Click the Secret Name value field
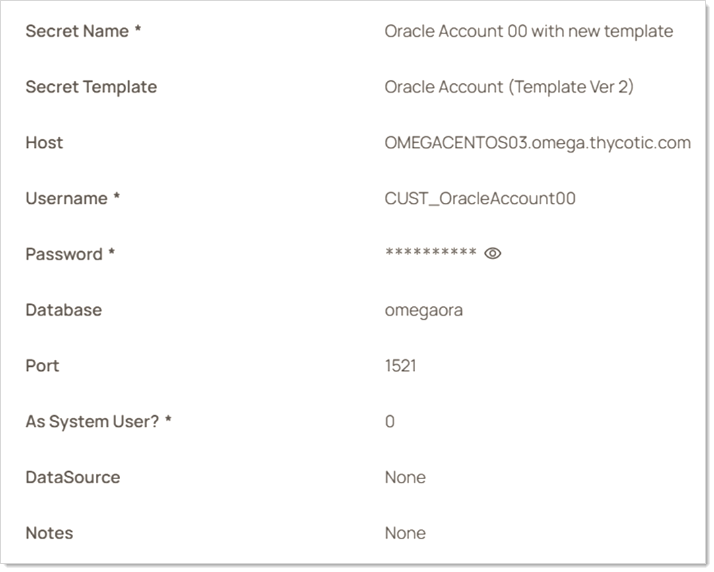Viewport: 714px width, 572px height. point(528,31)
